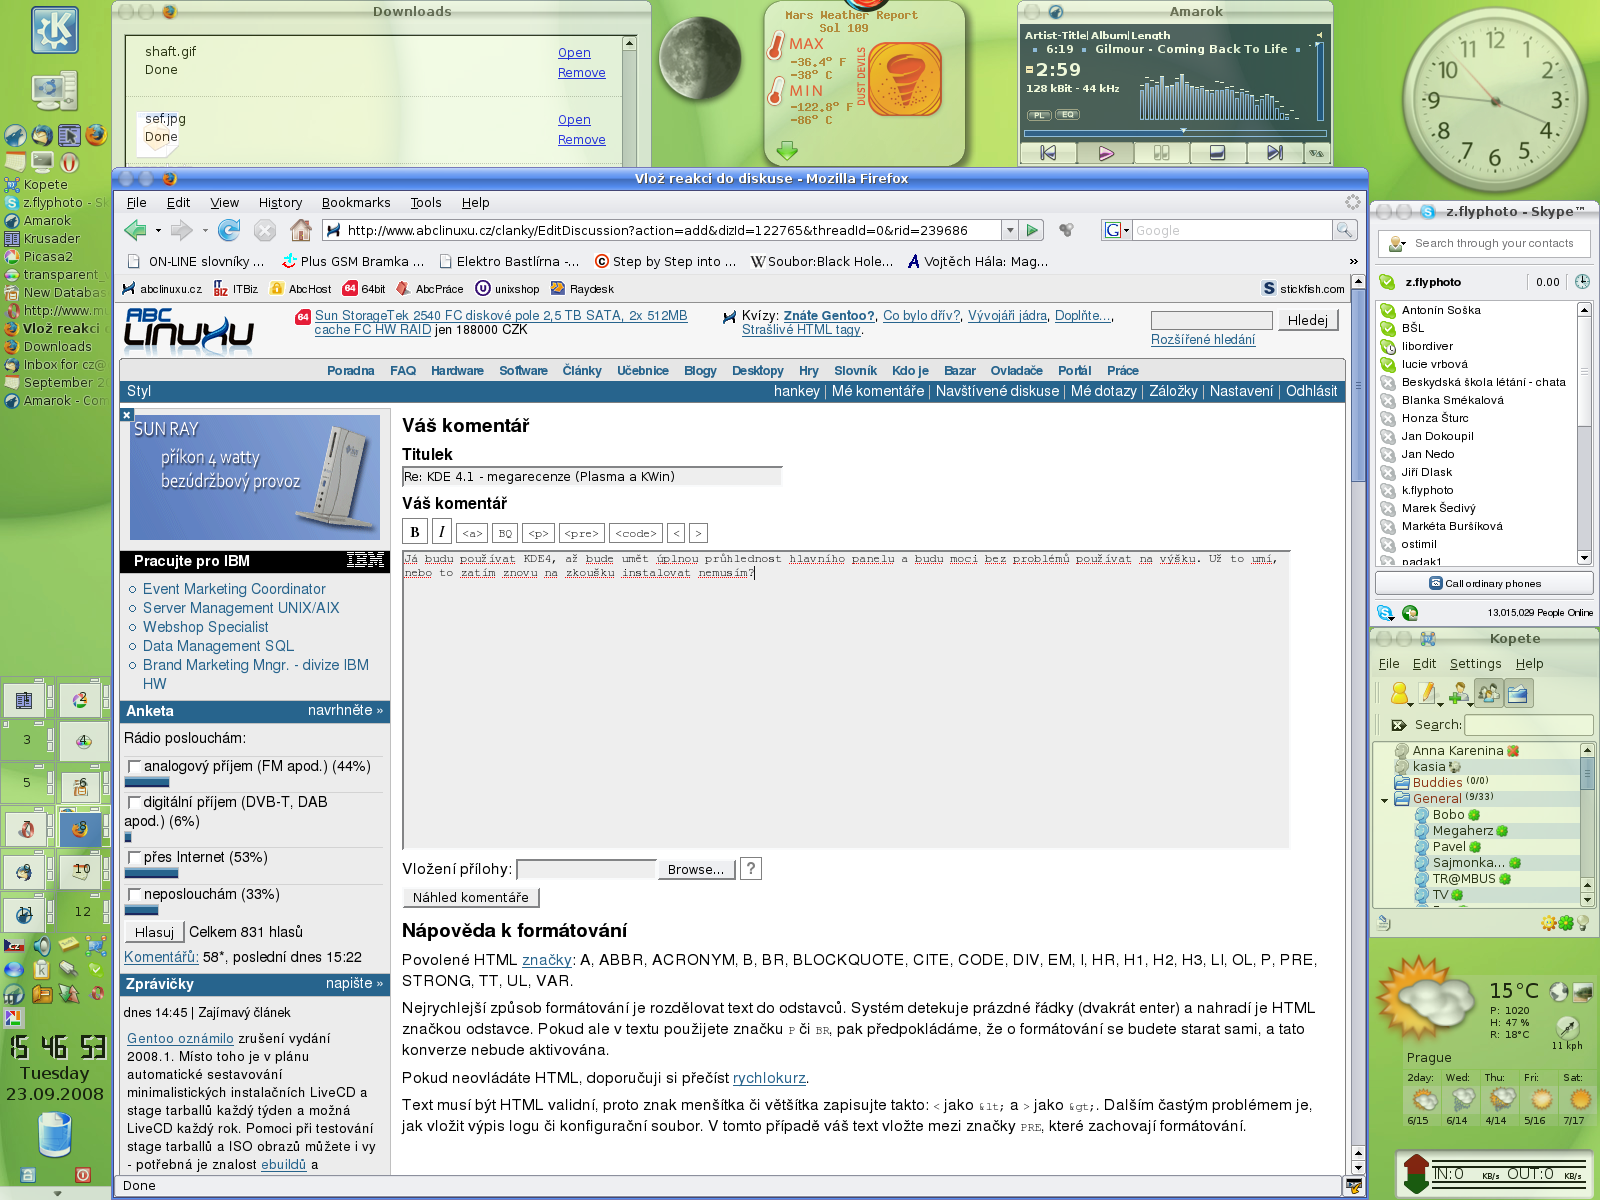Go back with Firefox back arrow
The height and width of the screenshot is (1200, 1600).
pyautogui.click(x=135, y=231)
